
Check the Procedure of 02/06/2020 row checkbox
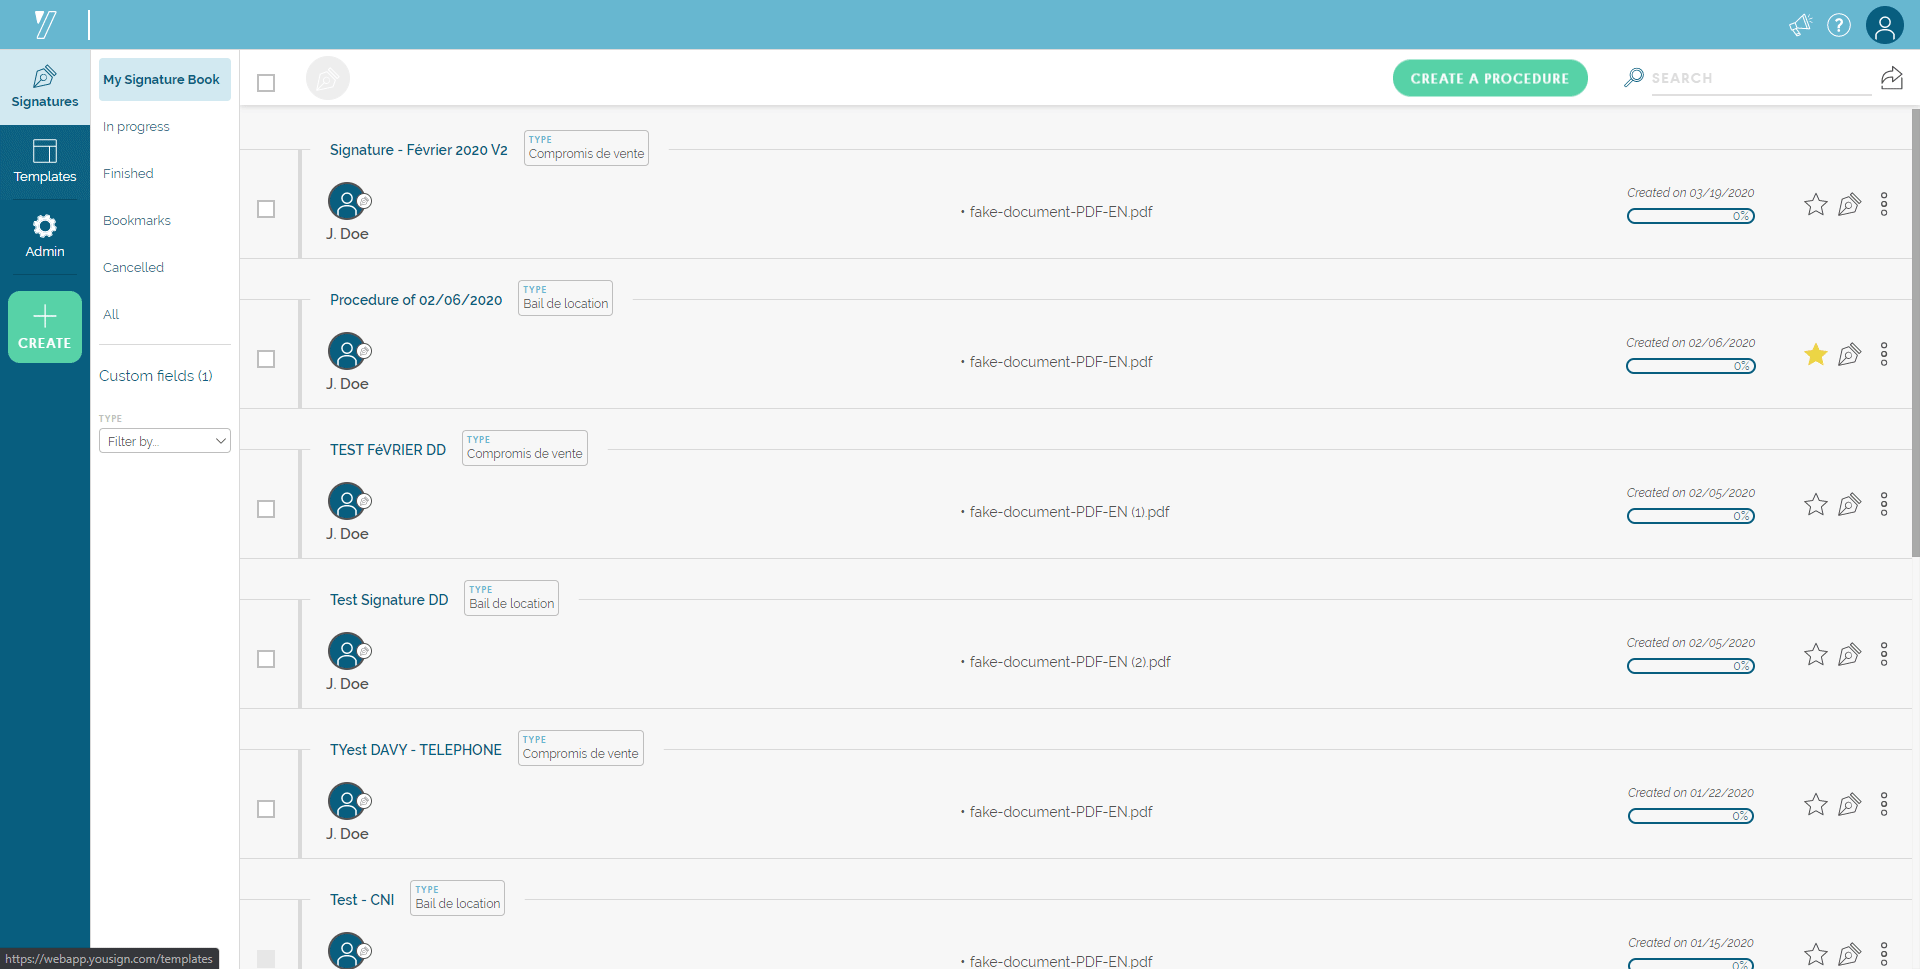point(266,359)
